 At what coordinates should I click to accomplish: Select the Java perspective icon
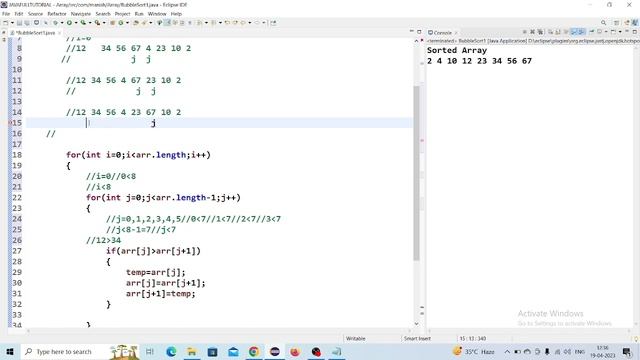[636, 23]
